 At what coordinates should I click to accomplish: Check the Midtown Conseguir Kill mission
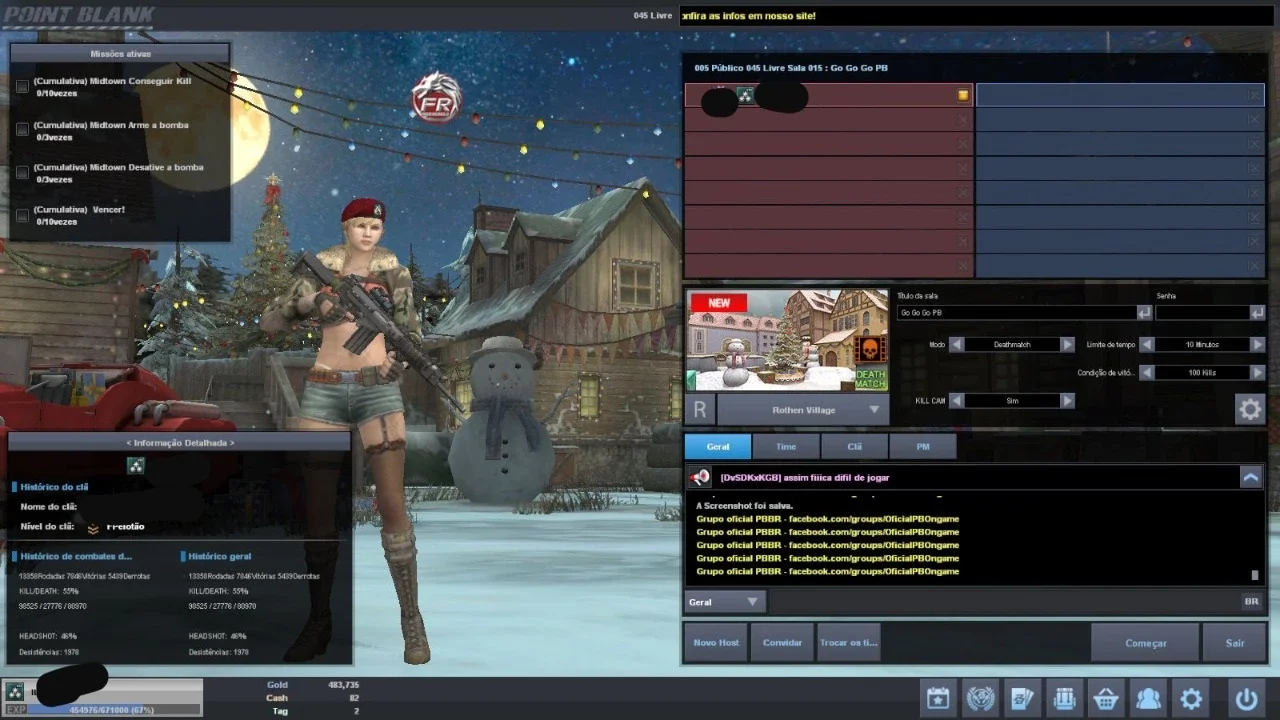(x=22, y=87)
